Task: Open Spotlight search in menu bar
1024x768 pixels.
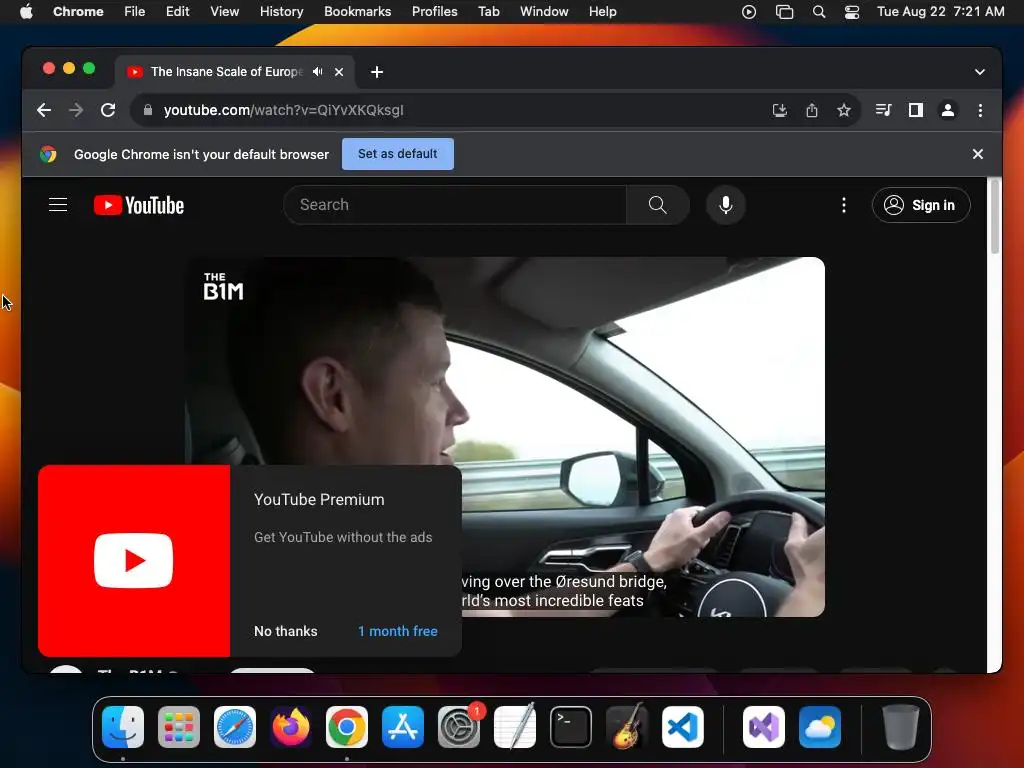Action: click(x=818, y=12)
